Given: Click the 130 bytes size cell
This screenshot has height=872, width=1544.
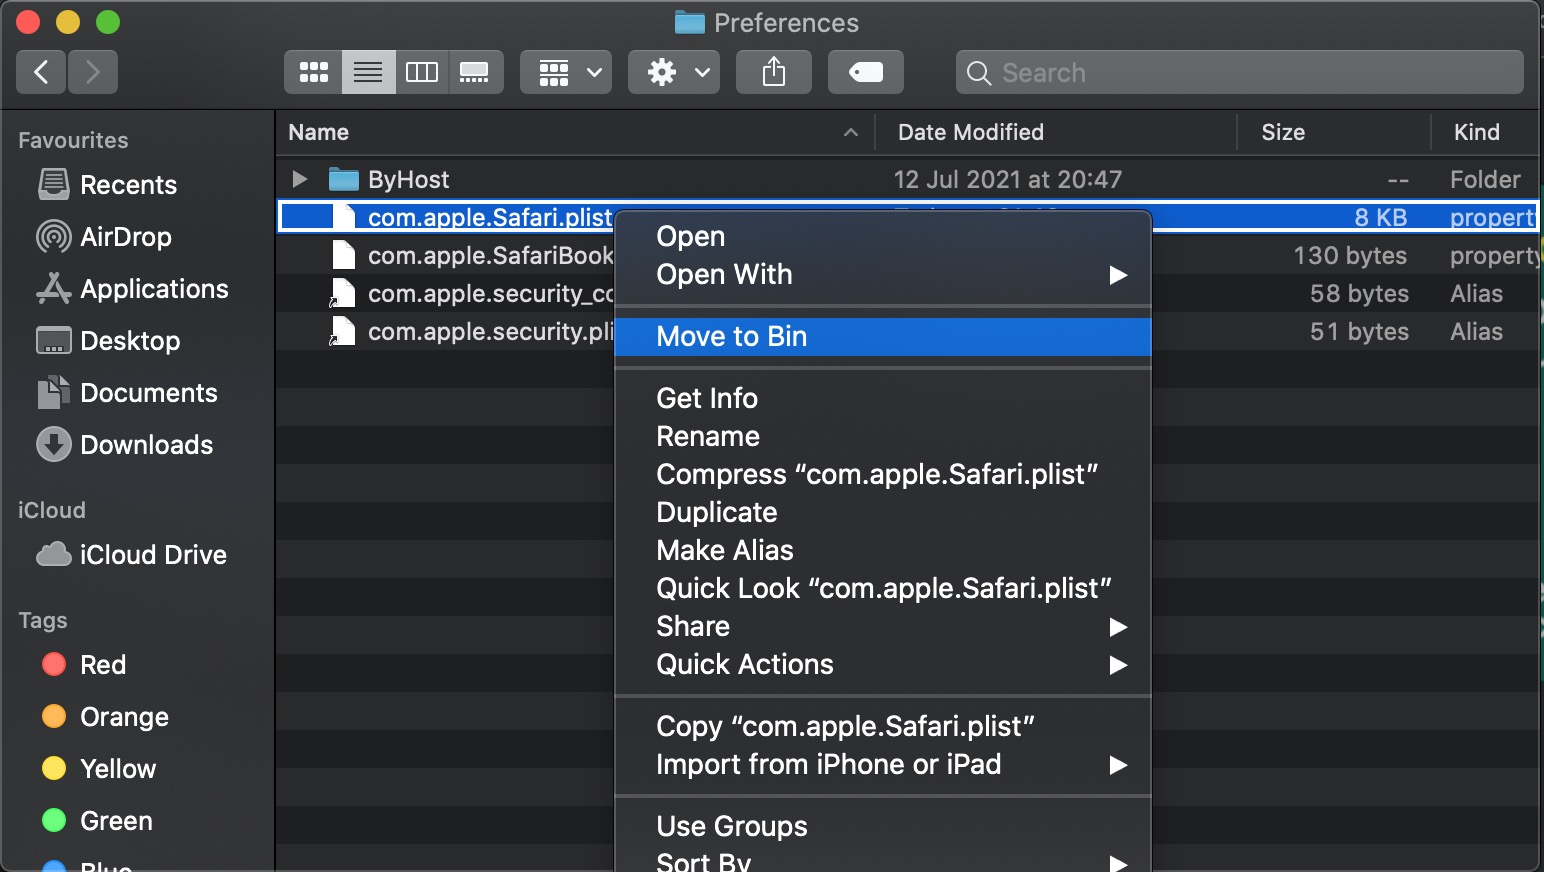Looking at the screenshot, I should pos(1350,256).
